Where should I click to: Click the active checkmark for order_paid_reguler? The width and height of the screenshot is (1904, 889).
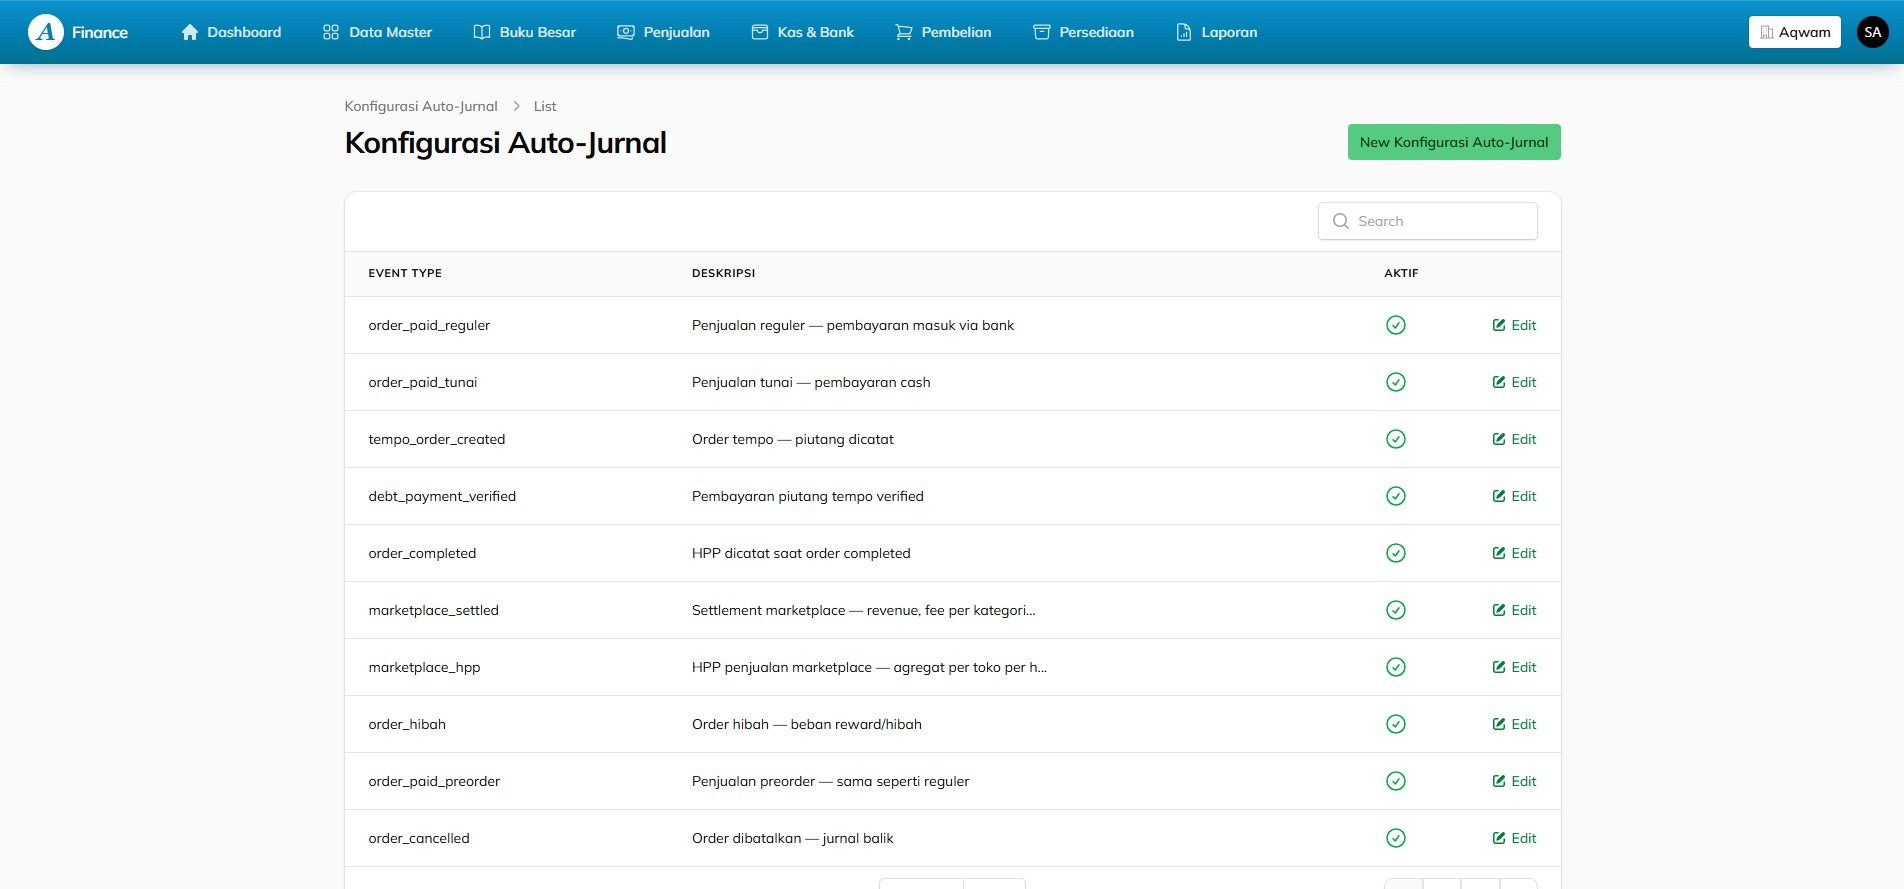click(1396, 325)
